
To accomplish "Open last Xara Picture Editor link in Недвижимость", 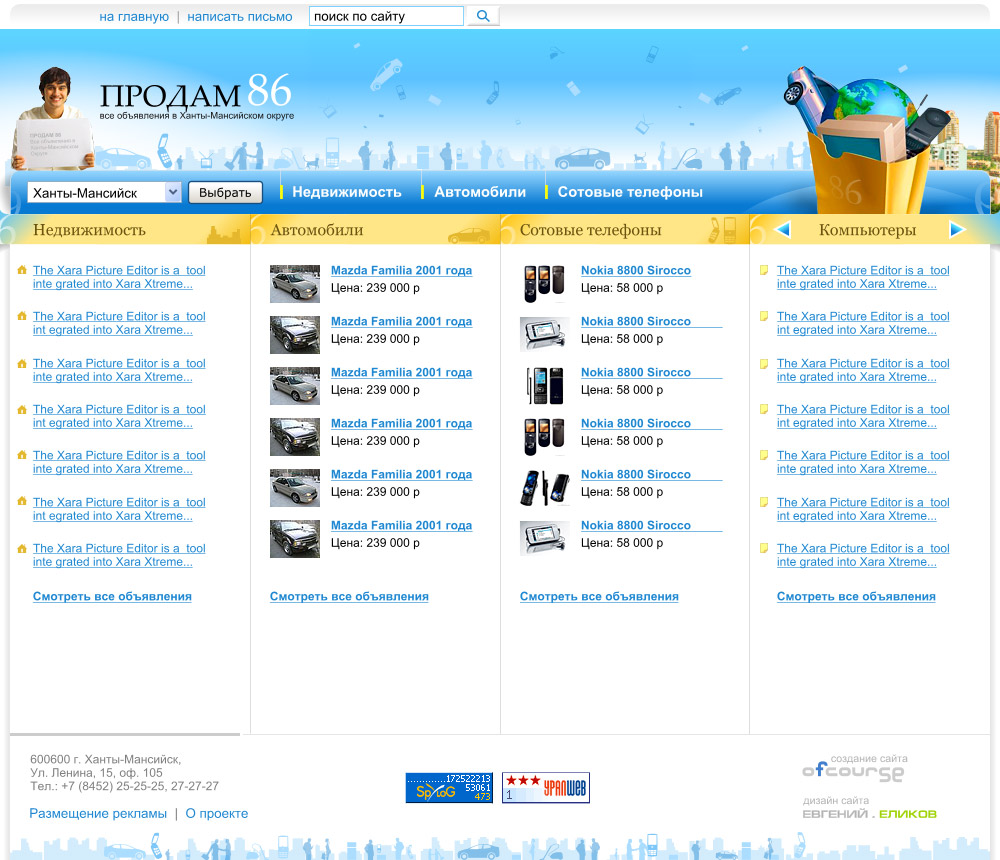I will click(119, 555).
